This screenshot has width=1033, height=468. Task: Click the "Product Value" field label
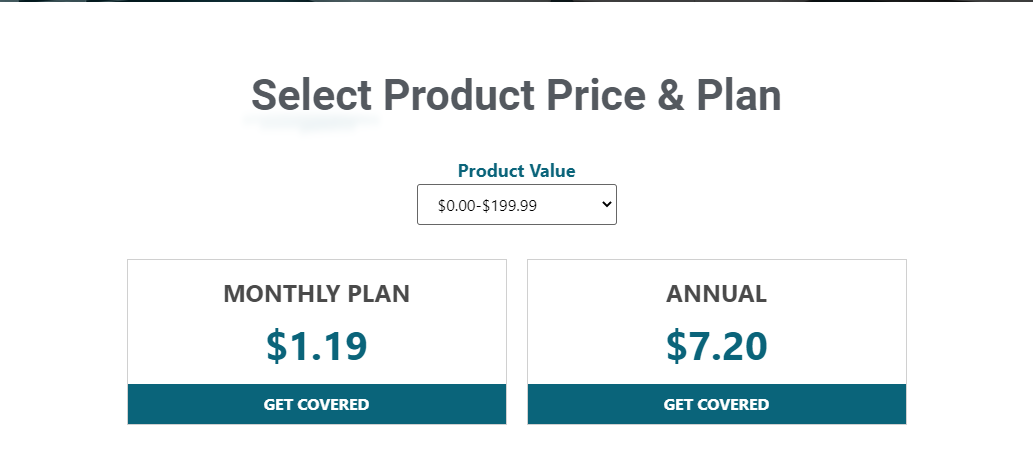516,171
